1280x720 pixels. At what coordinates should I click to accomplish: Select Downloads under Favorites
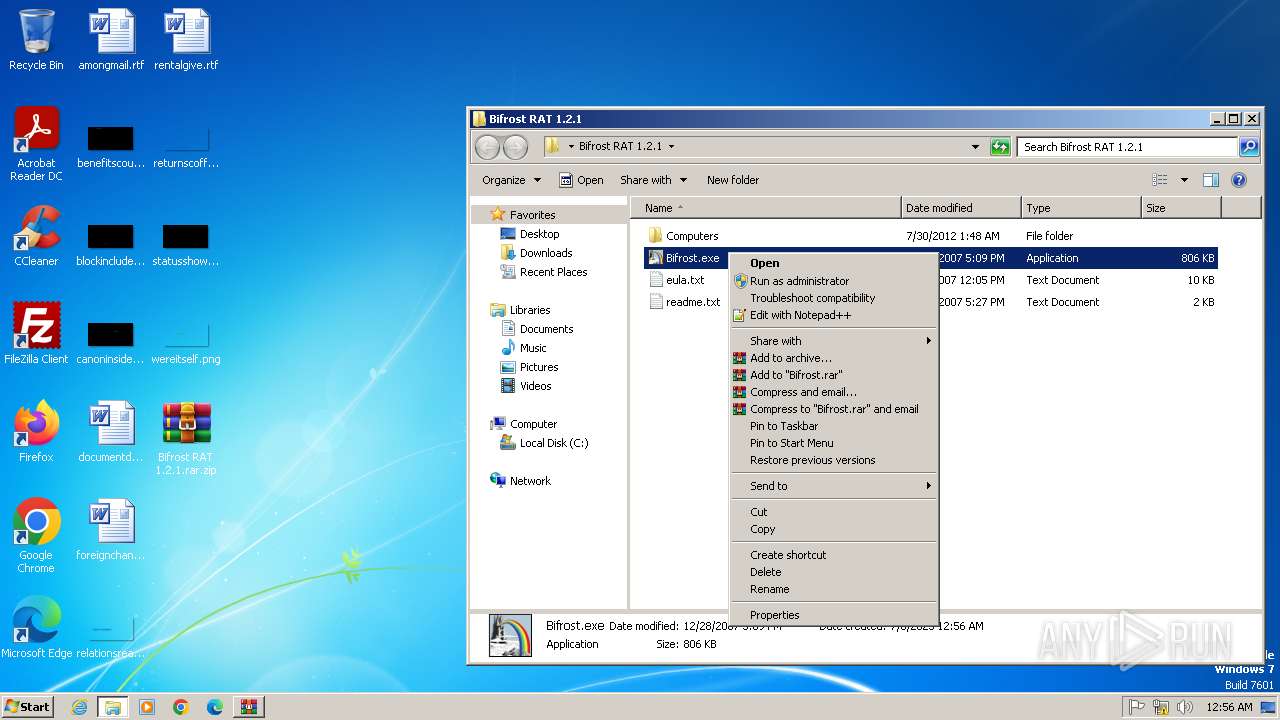click(546, 253)
